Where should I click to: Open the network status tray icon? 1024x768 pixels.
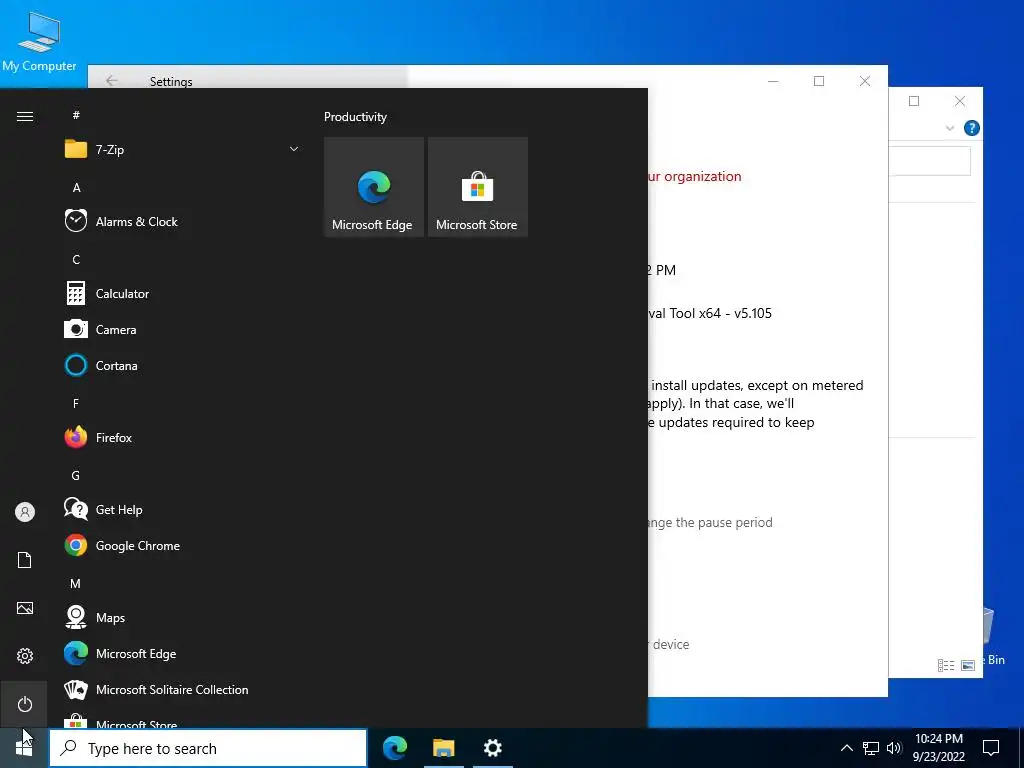(871, 748)
